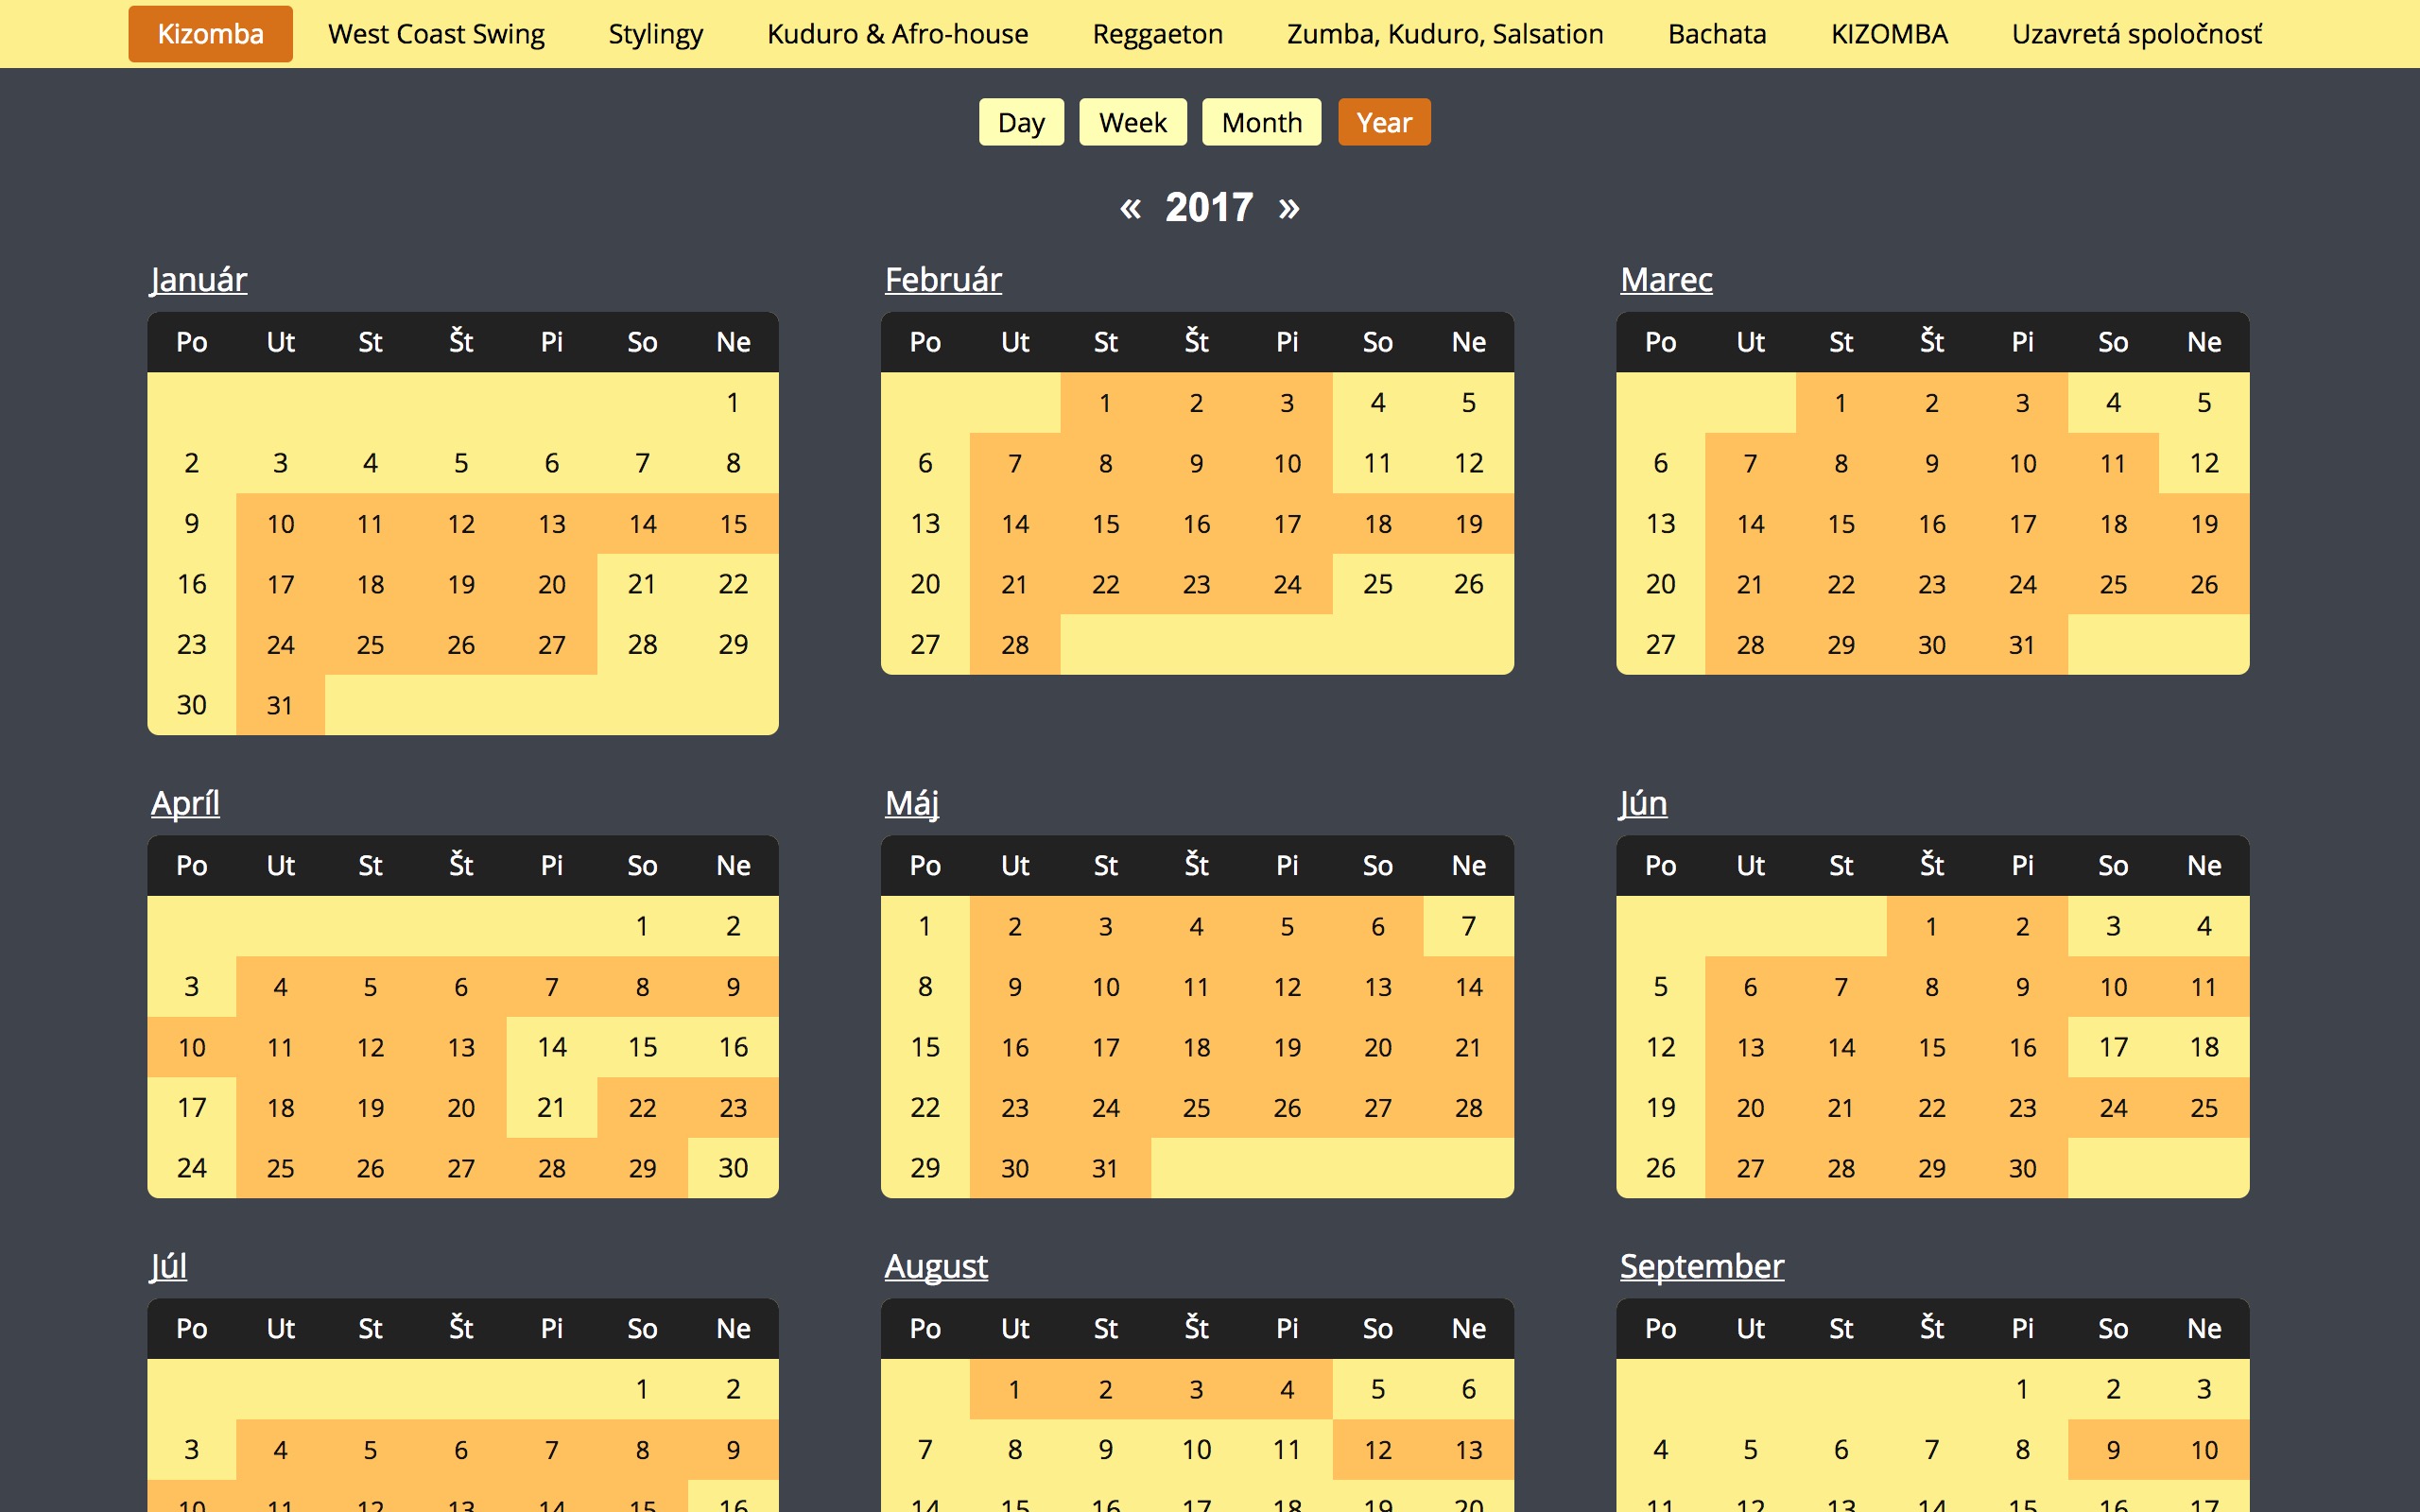Switch to Month view
The width and height of the screenshot is (2420, 1512).
(1261, 122)
